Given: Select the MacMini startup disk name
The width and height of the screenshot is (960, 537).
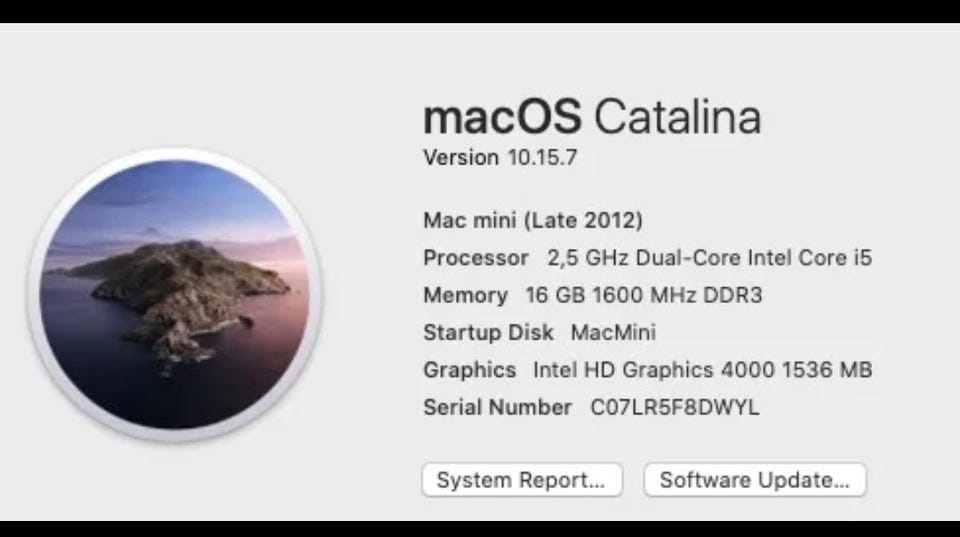Looking at the screenshot, I should coord(613,333).
